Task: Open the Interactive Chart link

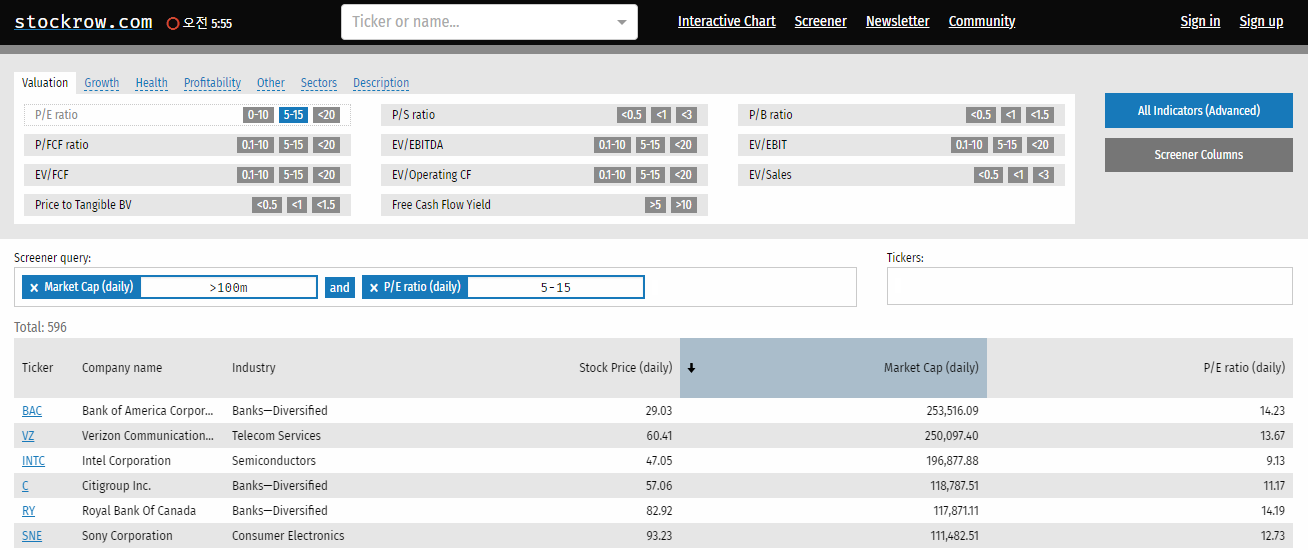Action: click(x=727, y=21)
